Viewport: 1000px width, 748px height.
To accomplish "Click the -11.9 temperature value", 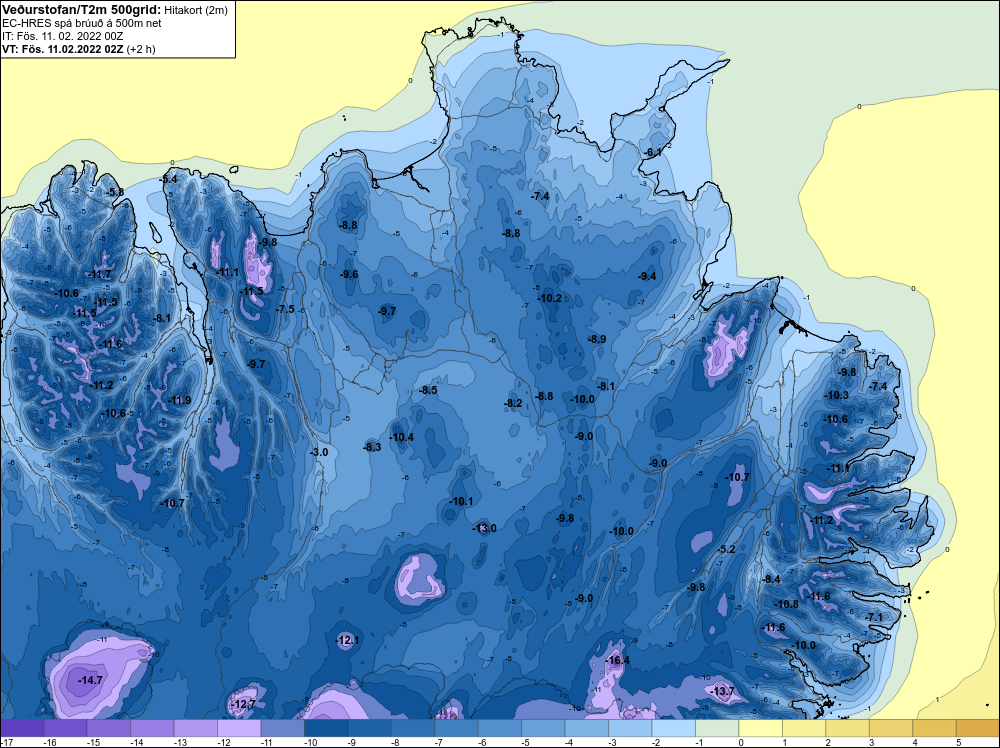I will click(179, 400).
